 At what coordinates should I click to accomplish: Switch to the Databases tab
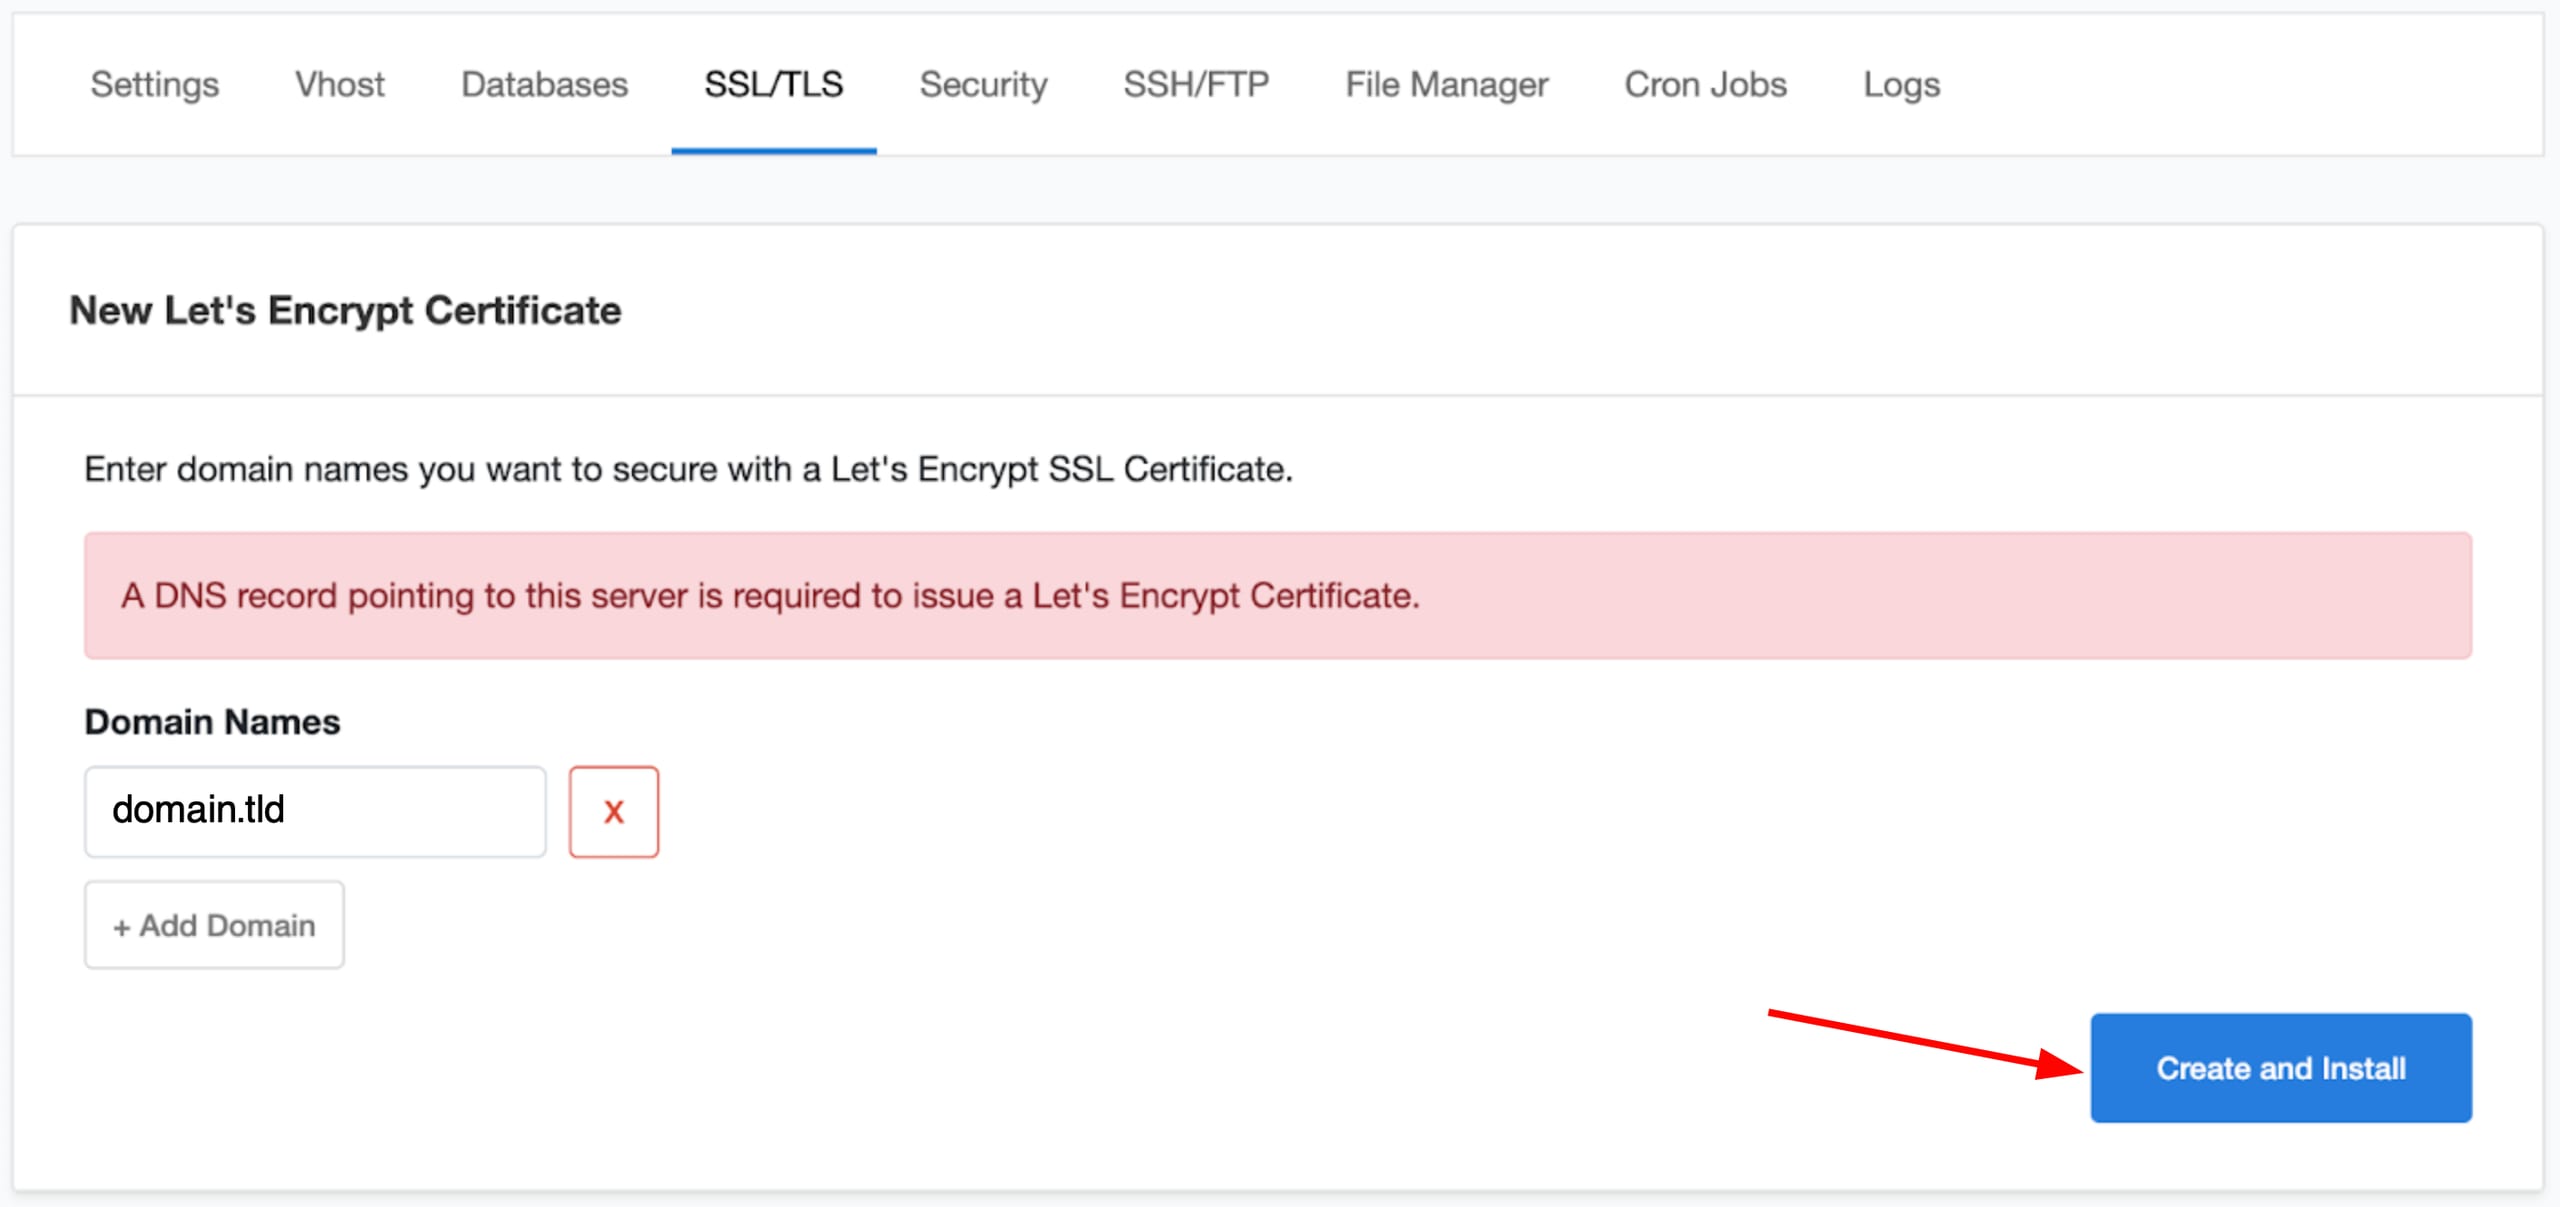(543, 85)
